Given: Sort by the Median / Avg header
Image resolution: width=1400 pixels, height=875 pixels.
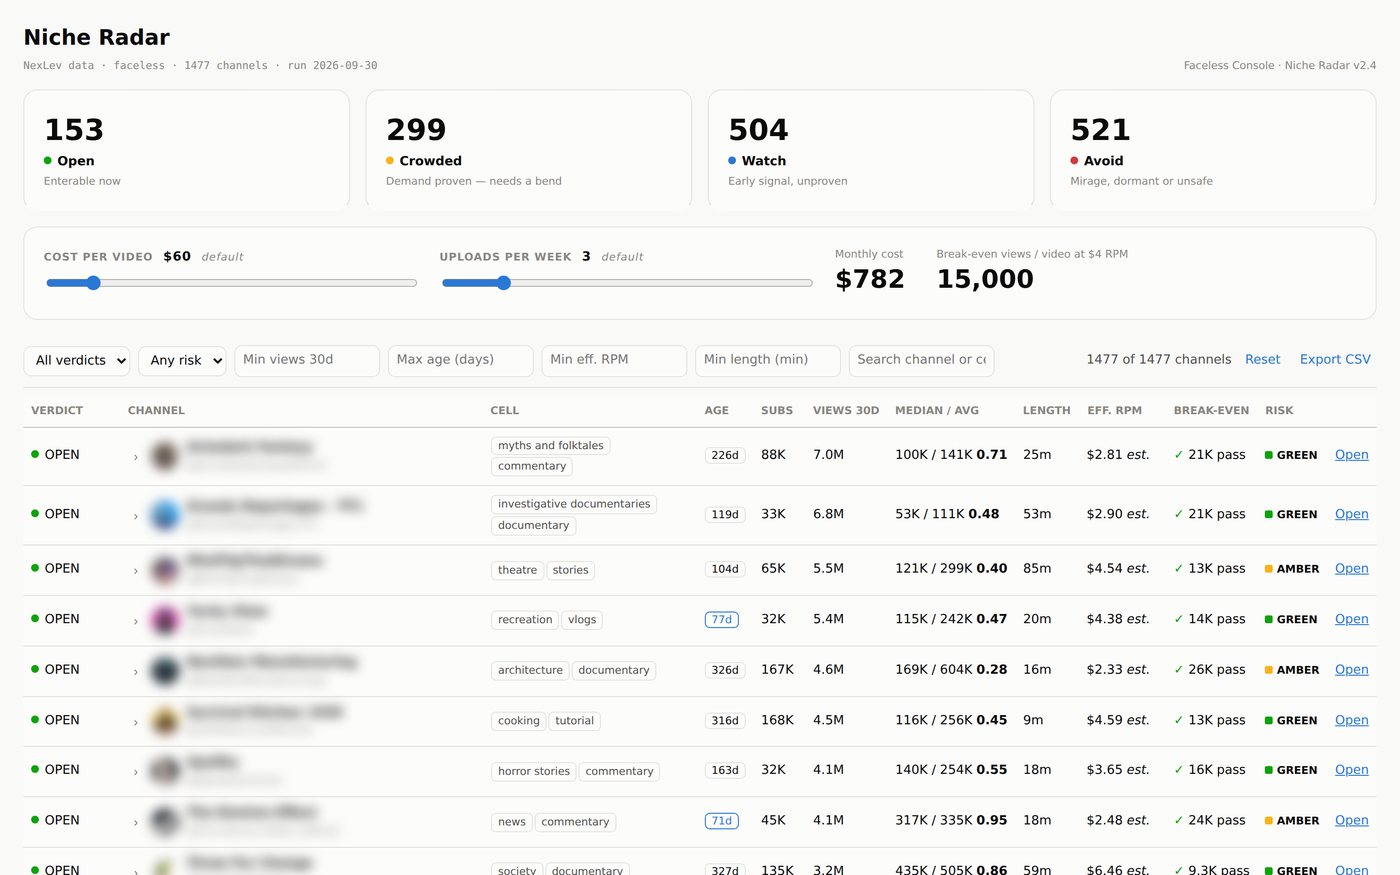Looking at the screenshot, I should (937, 411).
